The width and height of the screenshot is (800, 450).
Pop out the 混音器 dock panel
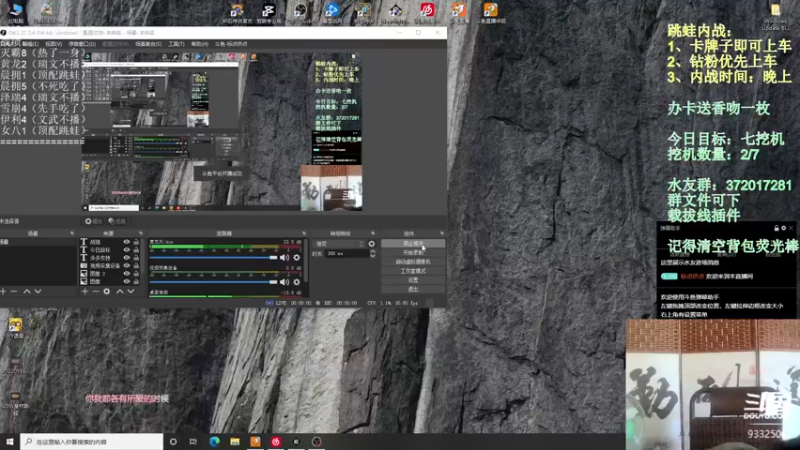tap(304, 233)
